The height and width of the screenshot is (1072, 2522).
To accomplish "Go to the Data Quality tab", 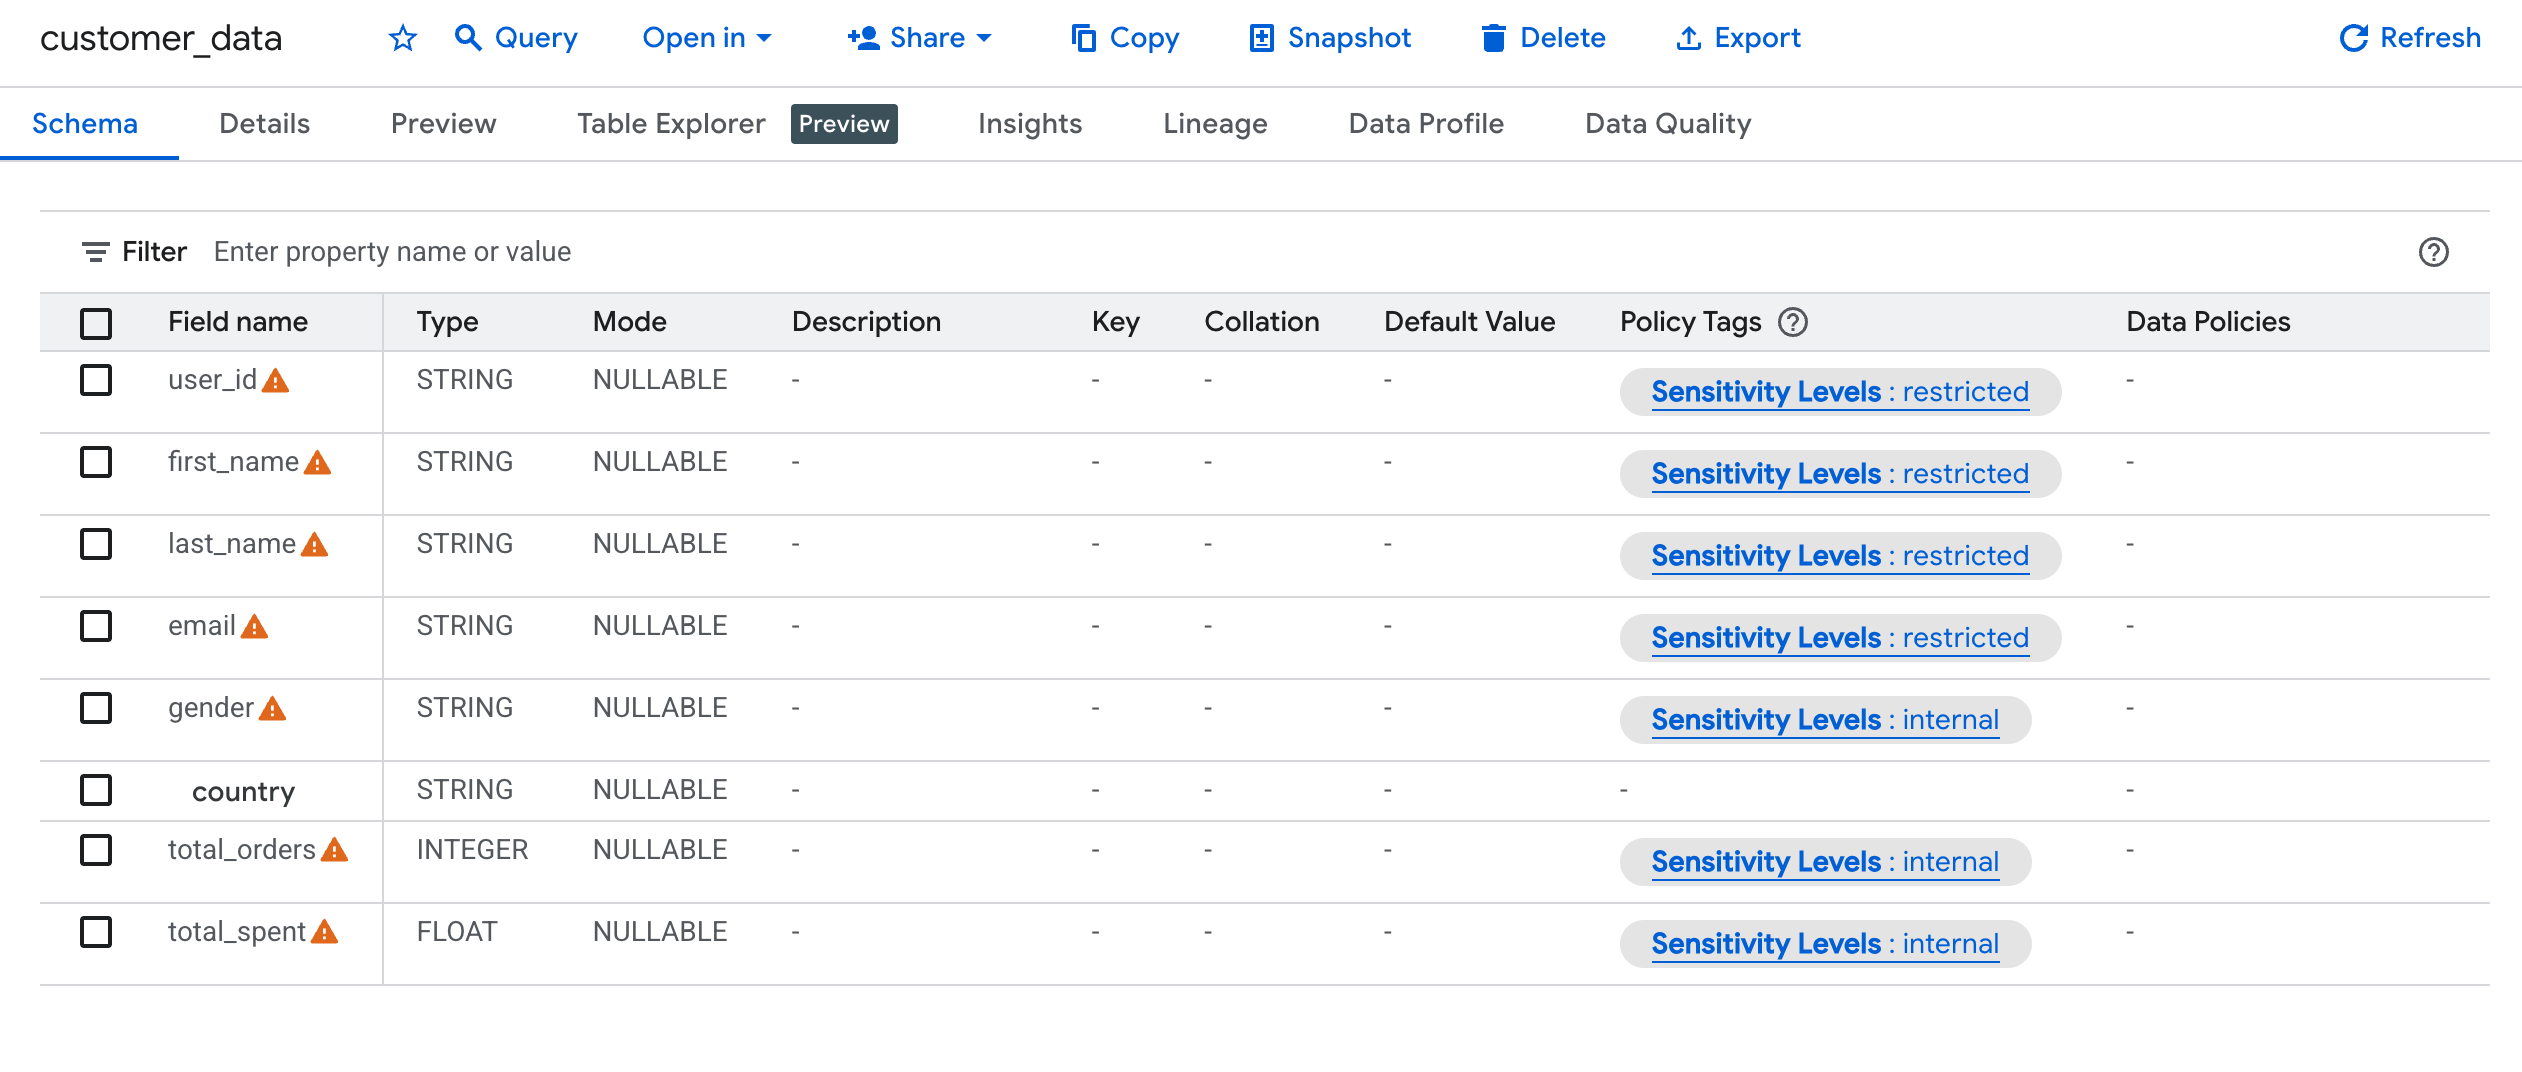I will pos(1667,124).
